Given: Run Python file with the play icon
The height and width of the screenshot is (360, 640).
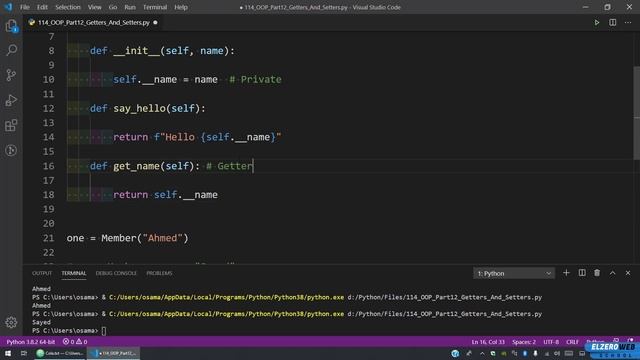Looking at the screenshot, I should (x=596, y=22).
